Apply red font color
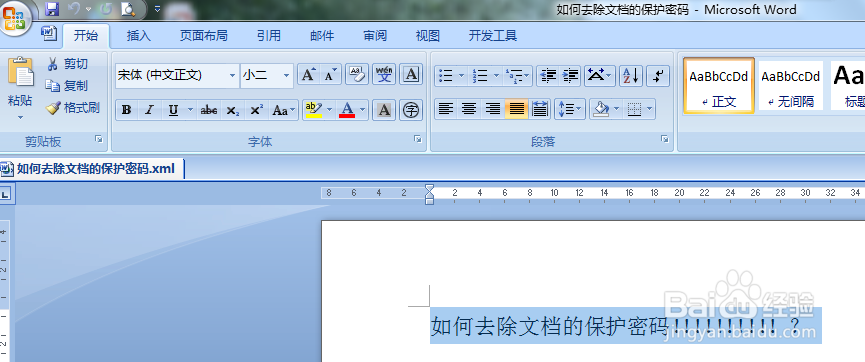 point(346,110)
